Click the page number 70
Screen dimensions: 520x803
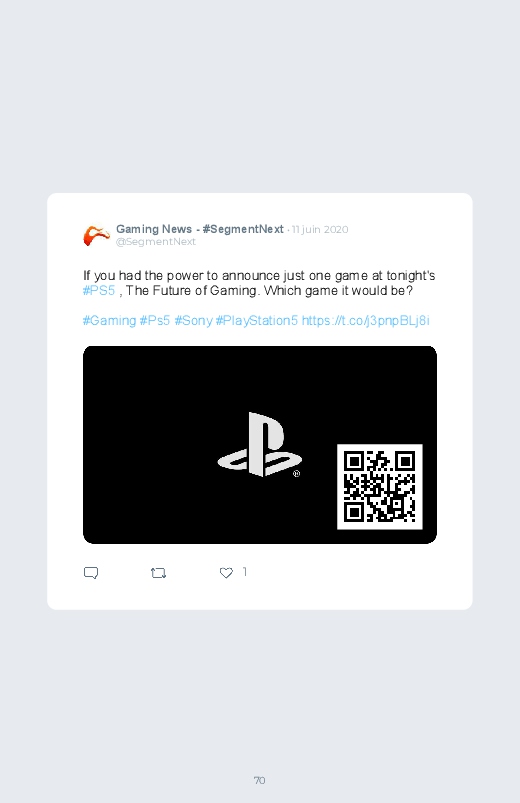tap(260, 780)
